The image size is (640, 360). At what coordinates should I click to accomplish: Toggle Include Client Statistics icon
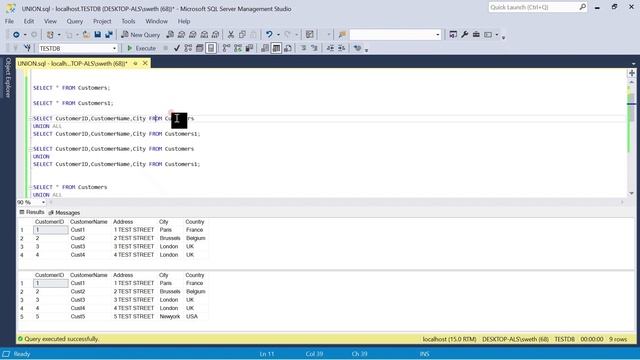(x=249, y=49)
